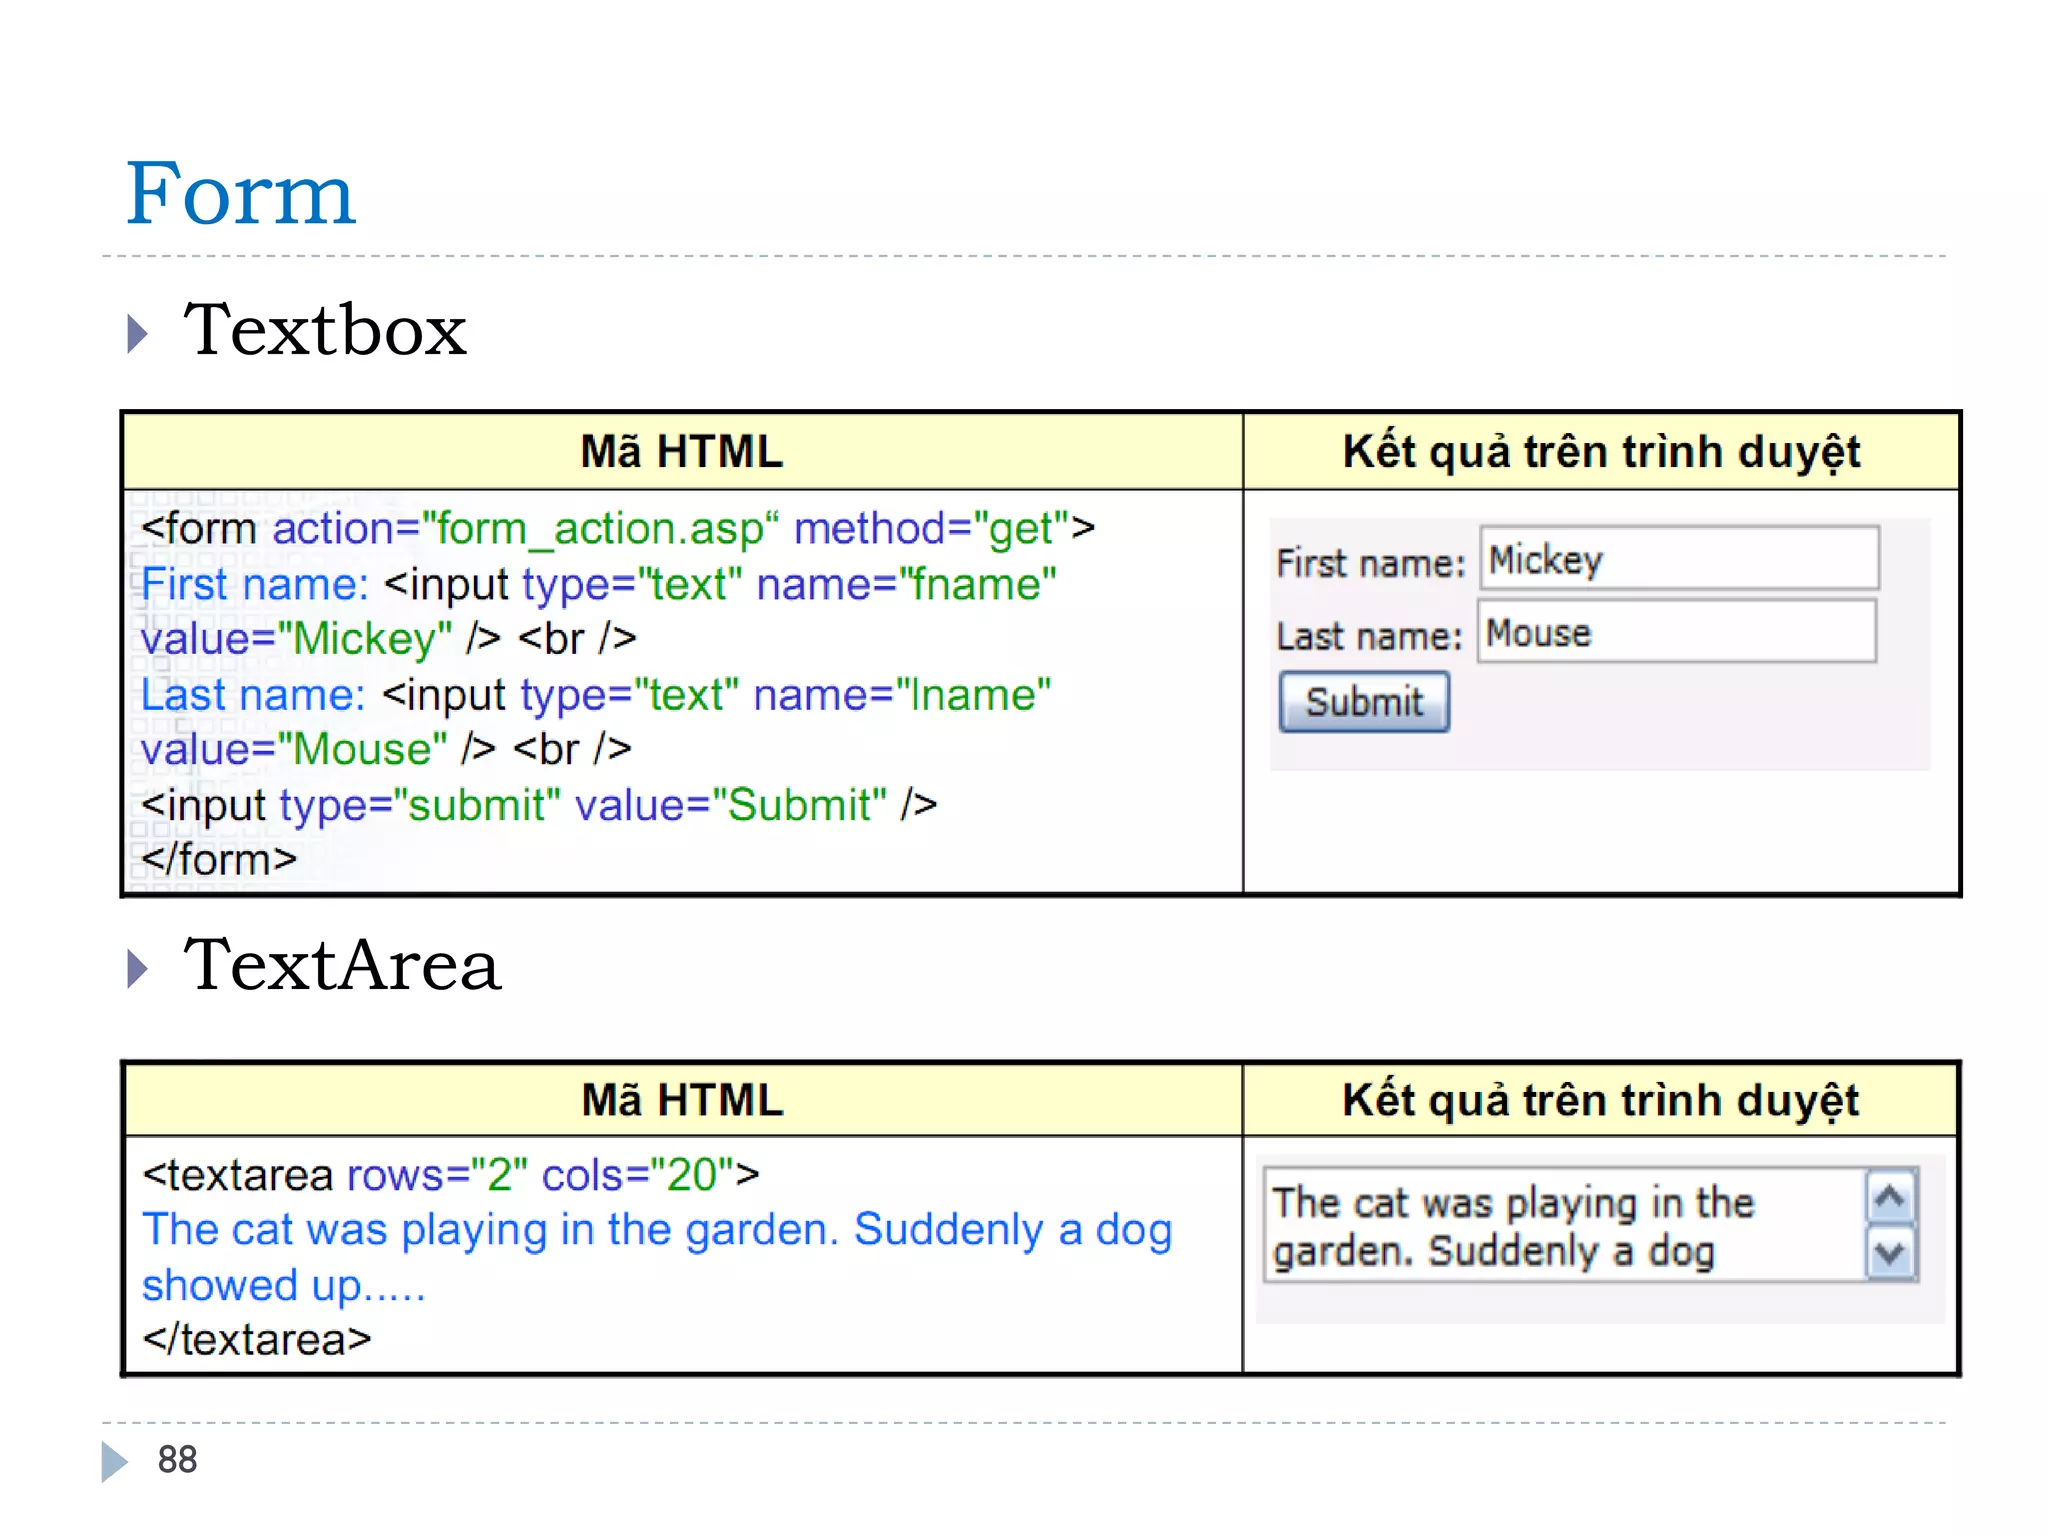Viewport: 2048px width, 1536px height.
Task: Click the closing </form> tag
Action: 219,859
